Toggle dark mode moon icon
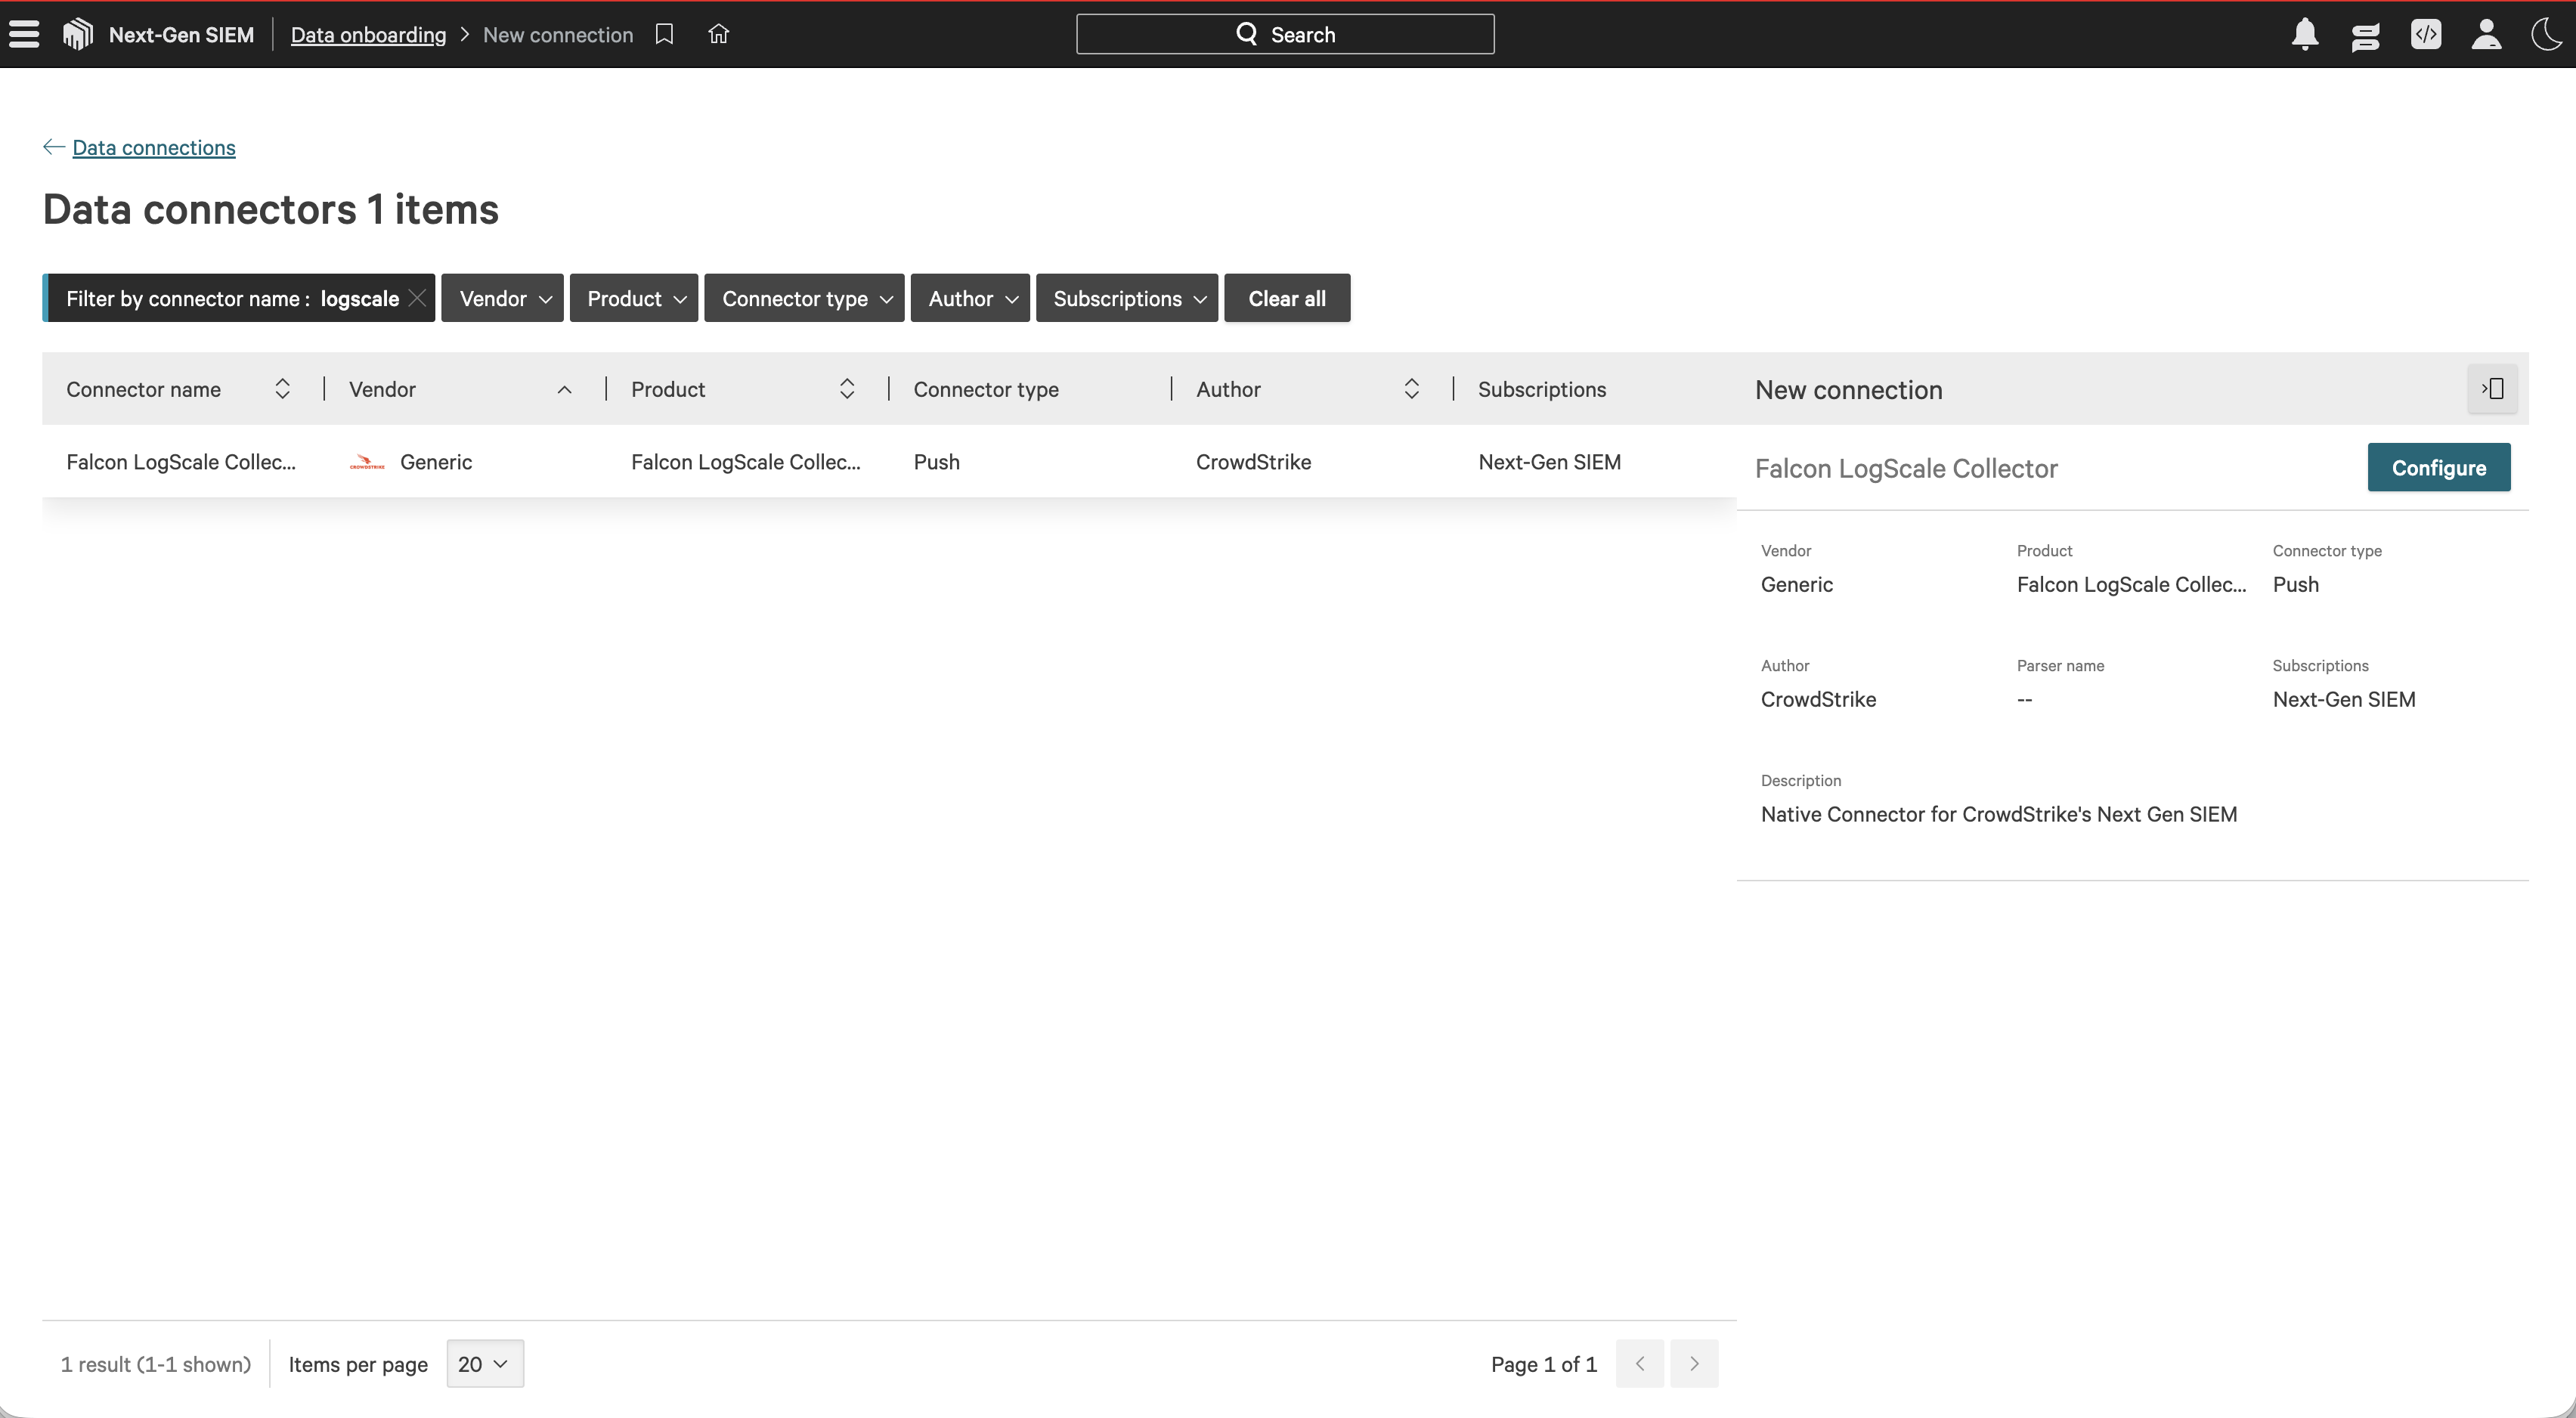 click(2547, 34)
